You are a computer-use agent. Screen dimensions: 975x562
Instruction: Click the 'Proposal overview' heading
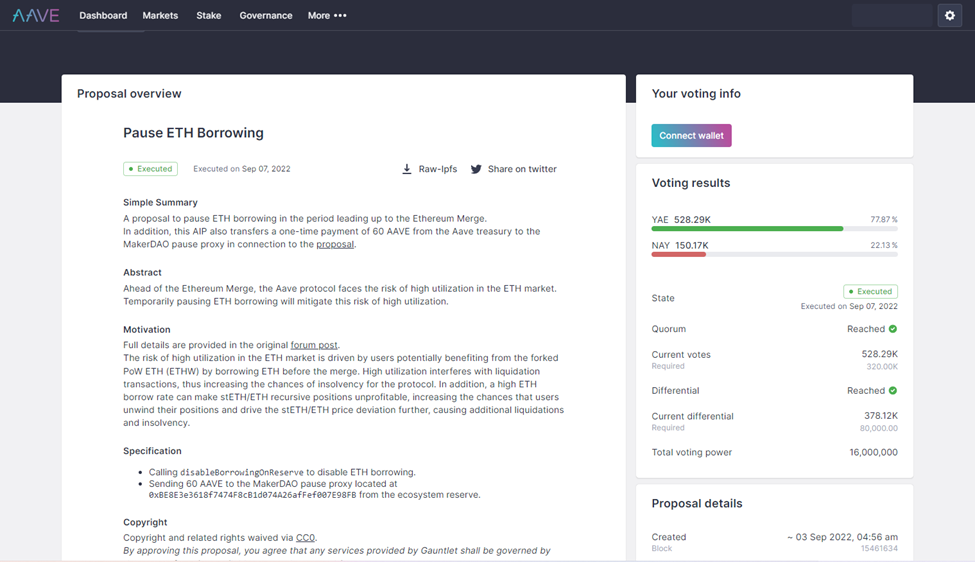tap(129, 94)
